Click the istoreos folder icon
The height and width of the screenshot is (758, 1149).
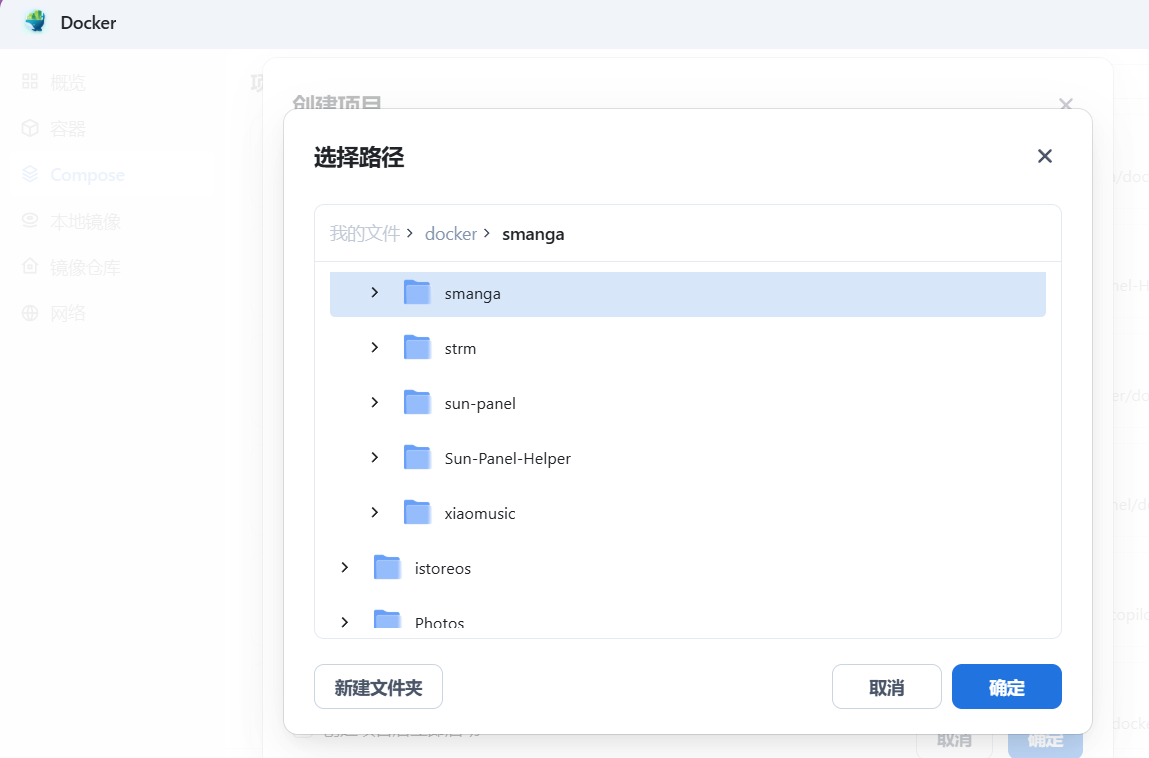click(x=387, y=568)
